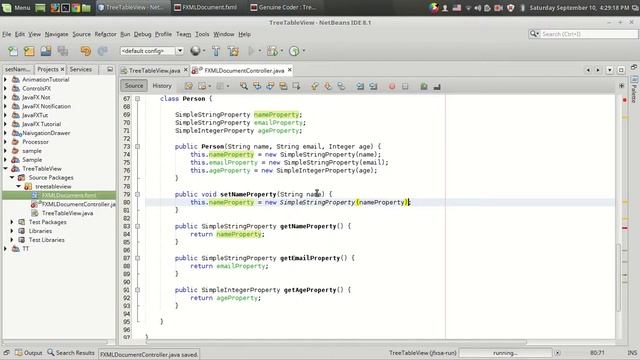Click the Clean and Build icon
This screenshot has width=640, height=360.
[234, 51]
